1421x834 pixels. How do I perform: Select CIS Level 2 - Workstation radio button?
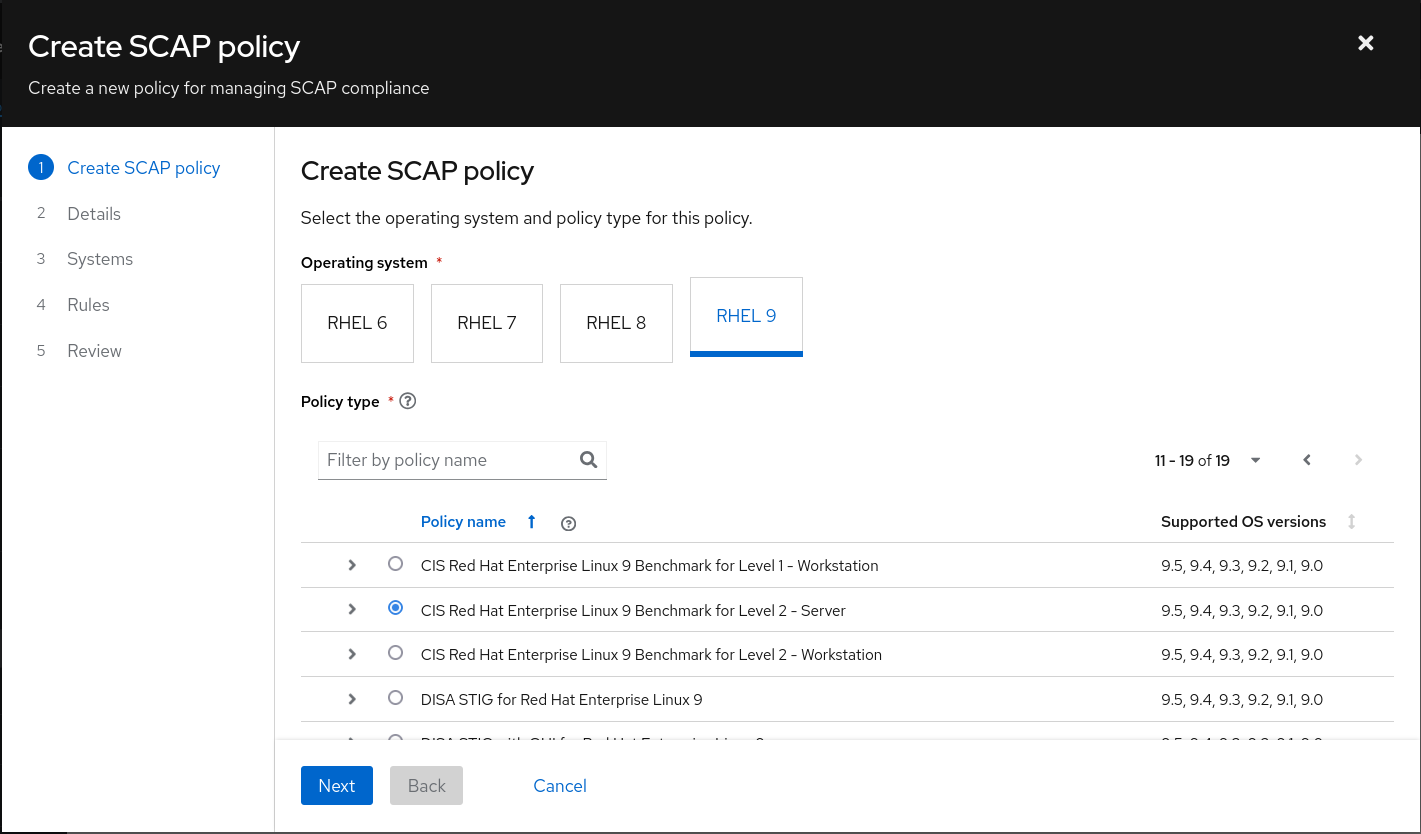point(395,653)
